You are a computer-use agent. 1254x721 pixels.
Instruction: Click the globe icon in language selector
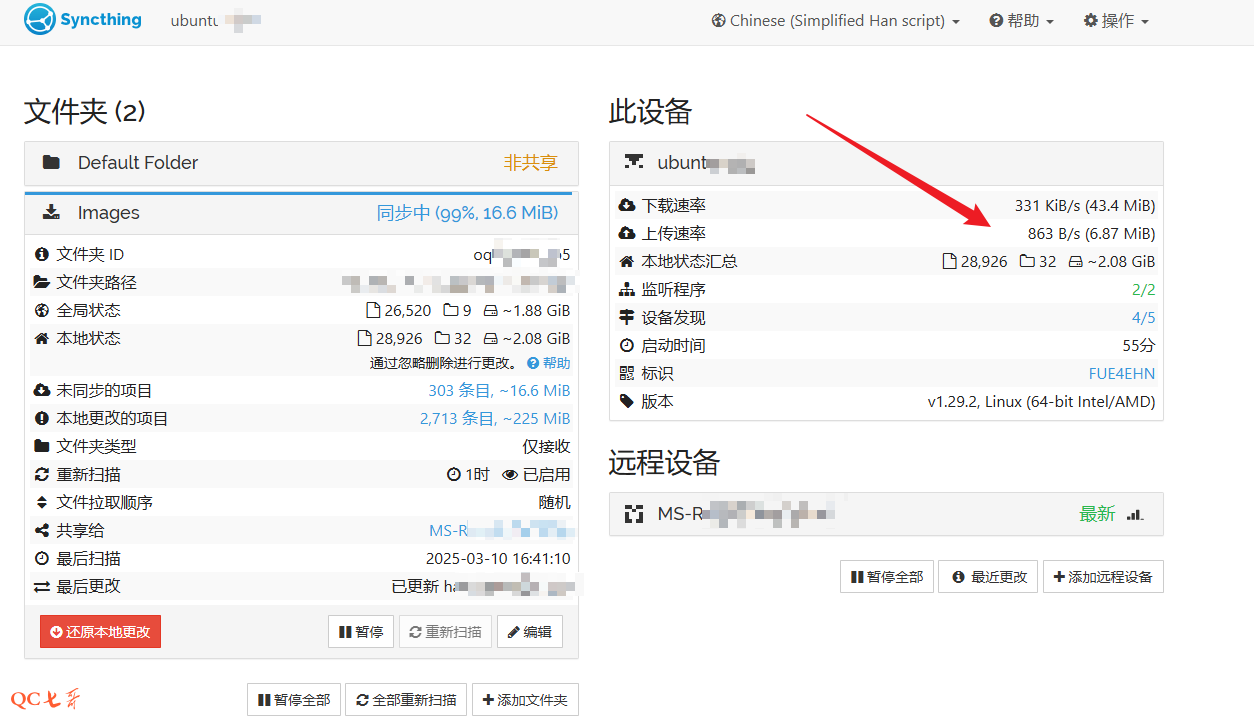point(718,21)
